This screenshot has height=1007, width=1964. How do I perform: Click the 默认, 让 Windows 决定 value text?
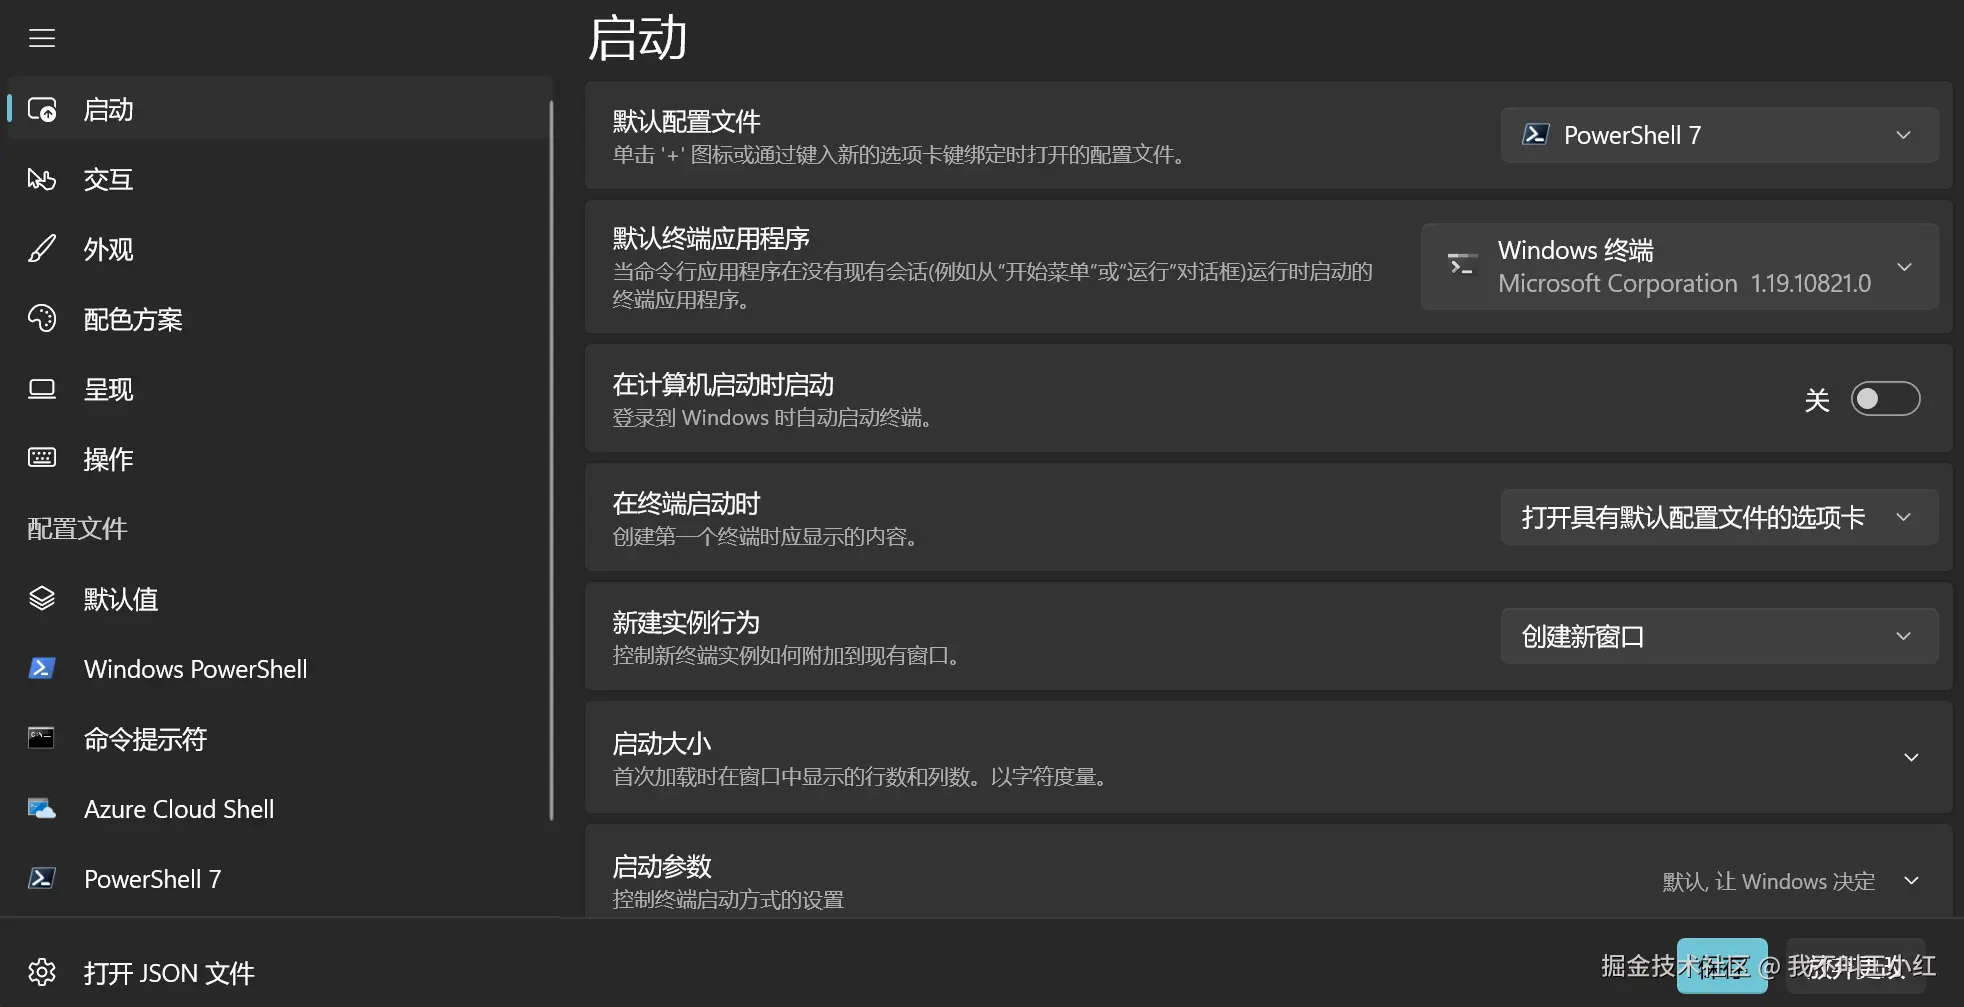click(x=1768, y=881)
